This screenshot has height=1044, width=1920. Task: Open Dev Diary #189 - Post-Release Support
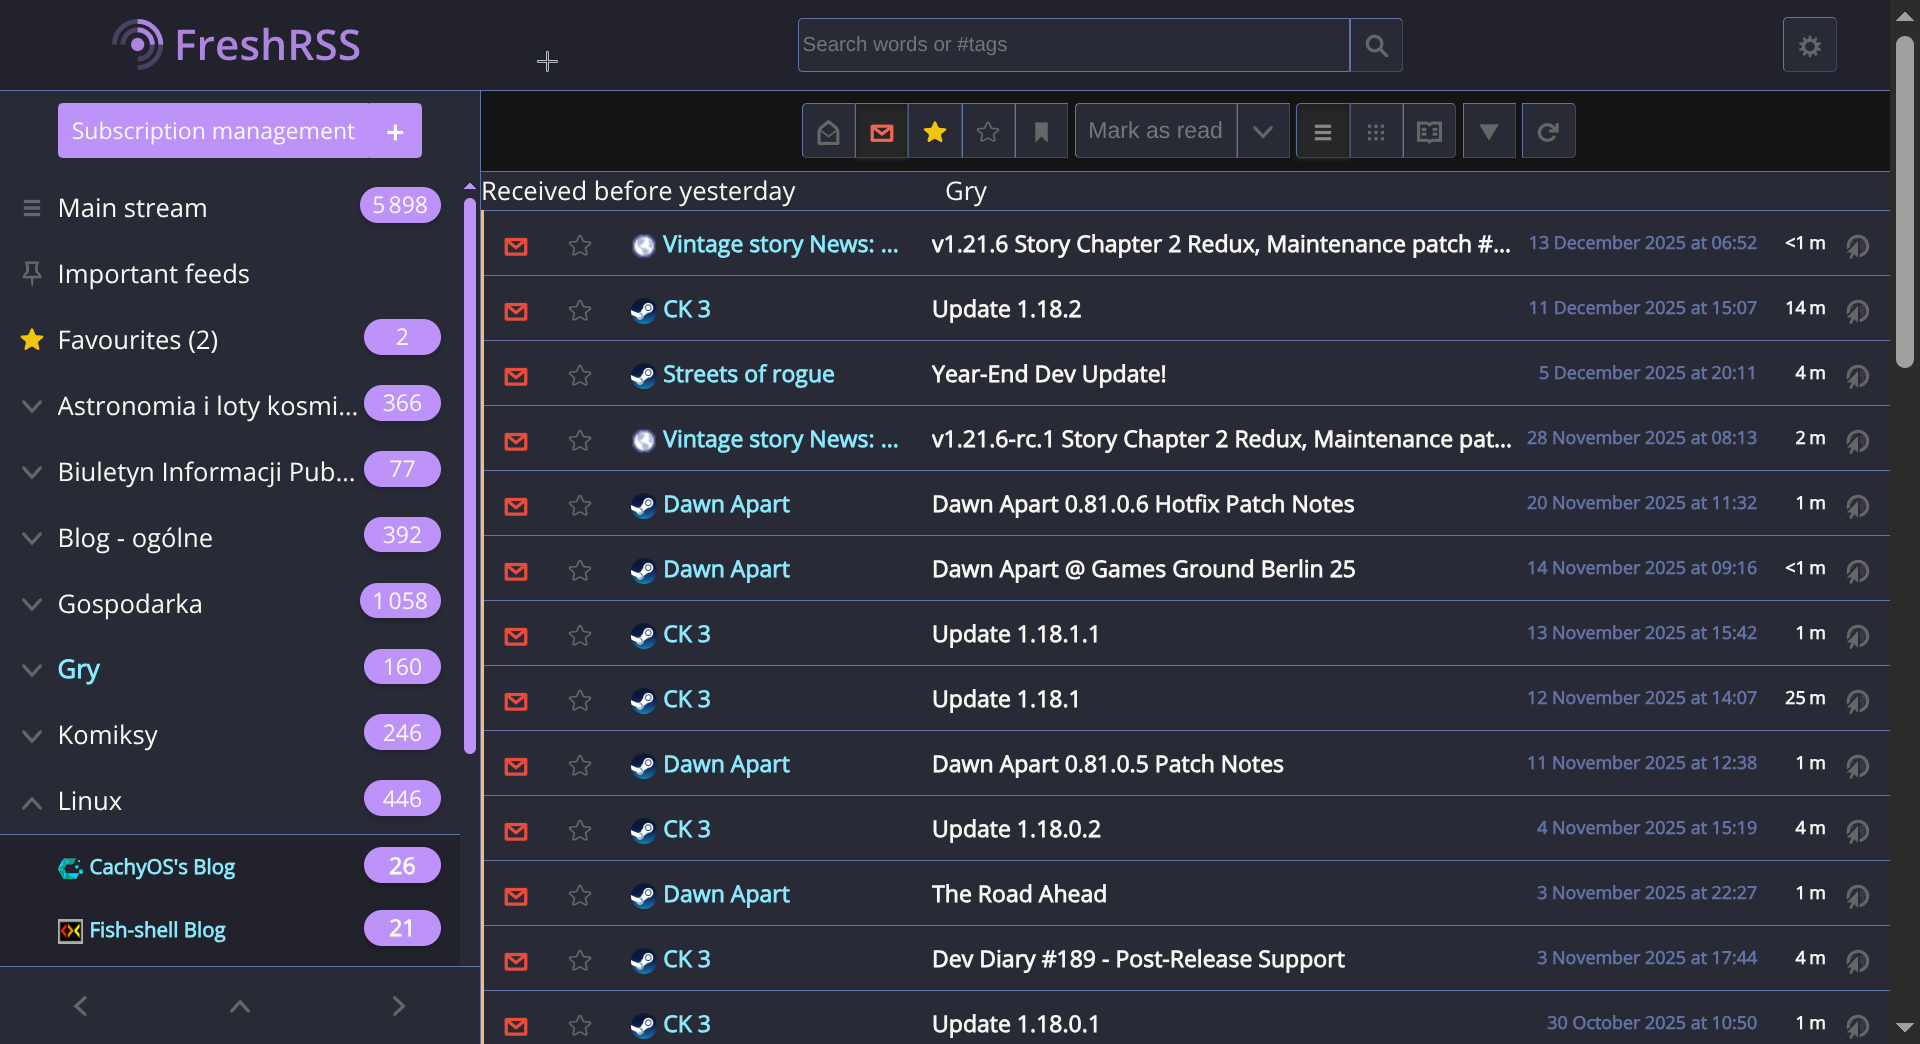point(1138,959)
